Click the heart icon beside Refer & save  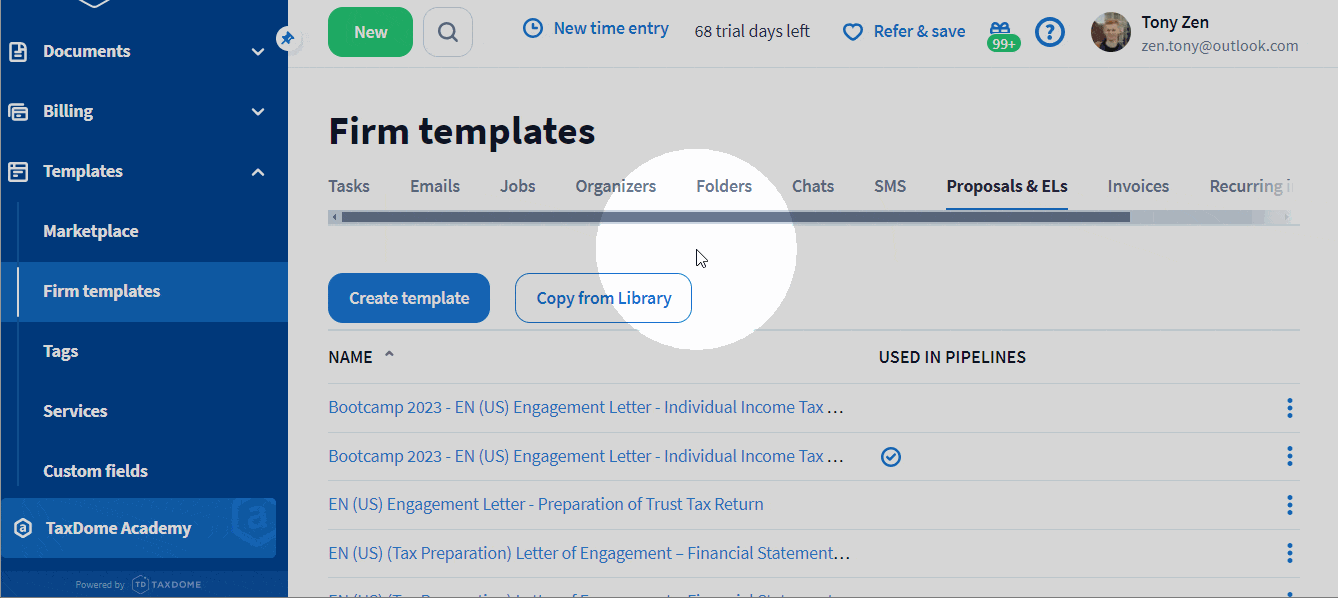point(852,32)
